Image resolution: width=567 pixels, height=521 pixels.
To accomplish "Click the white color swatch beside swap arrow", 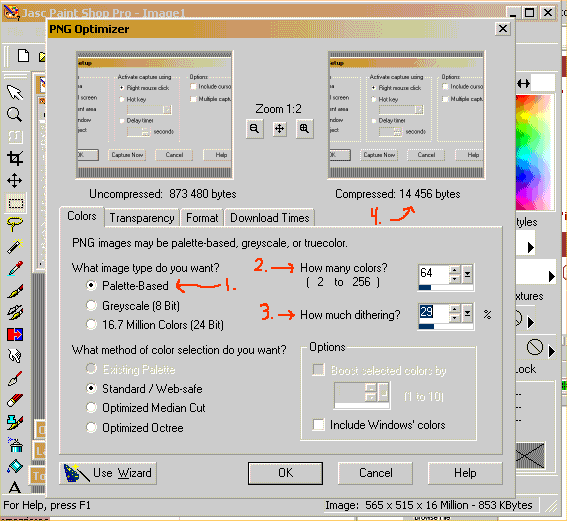I will click(x=543, y=83).
